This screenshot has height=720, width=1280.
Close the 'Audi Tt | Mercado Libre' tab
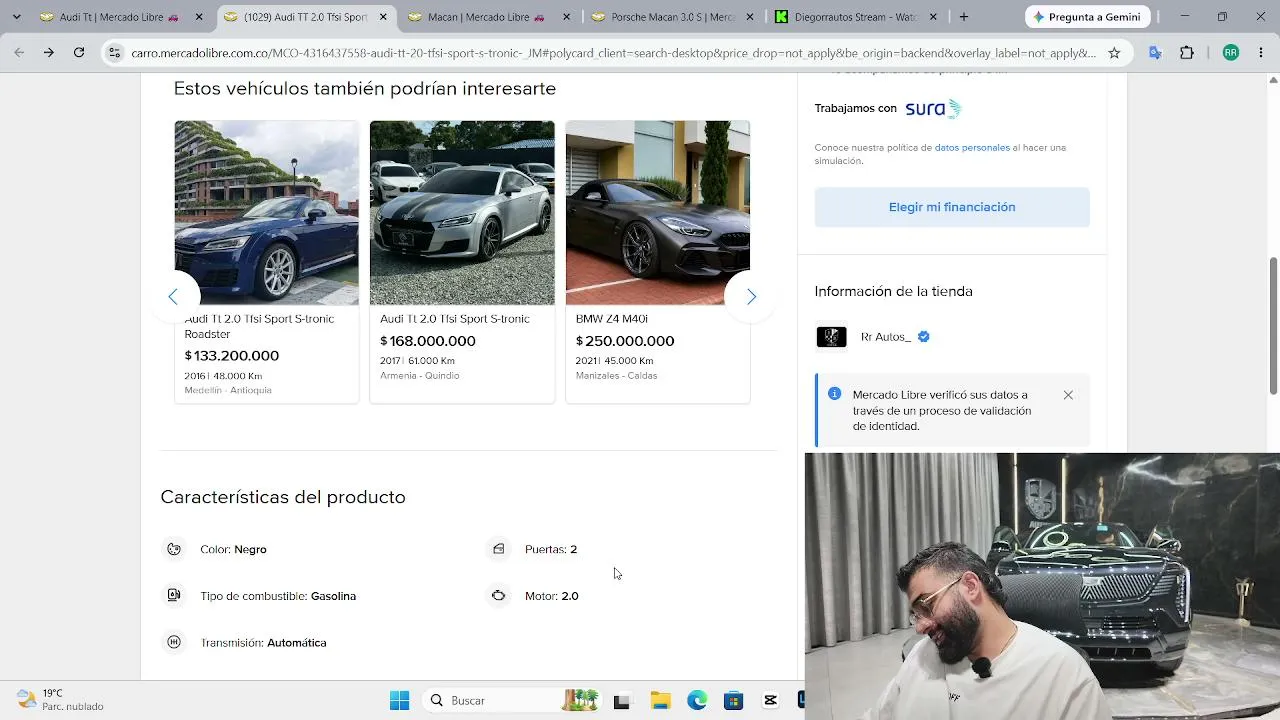(199, 17)
